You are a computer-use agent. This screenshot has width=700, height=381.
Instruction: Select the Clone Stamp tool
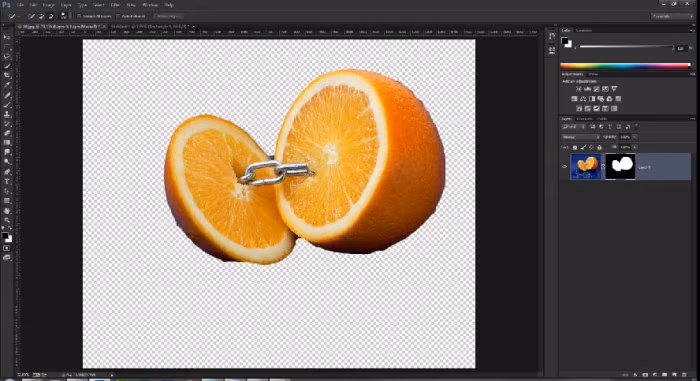tap(7, 114)
